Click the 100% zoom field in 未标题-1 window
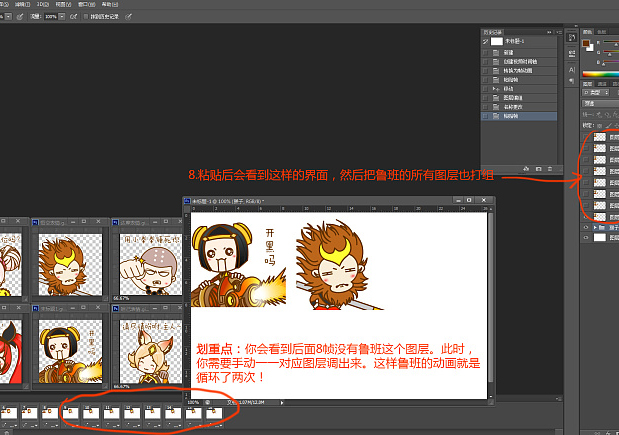619x435 pixels. click(194, 403)
